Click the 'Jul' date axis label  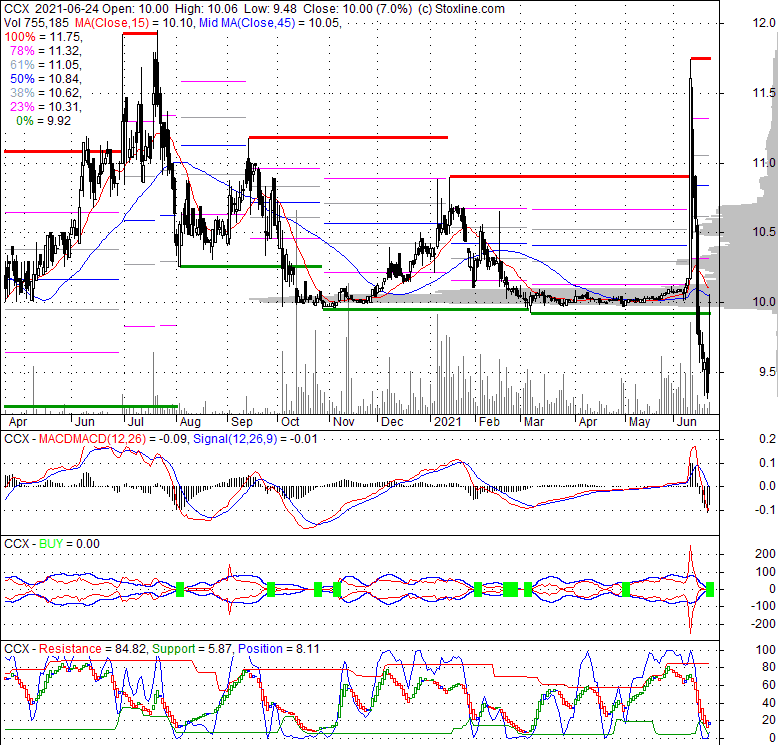135,422
